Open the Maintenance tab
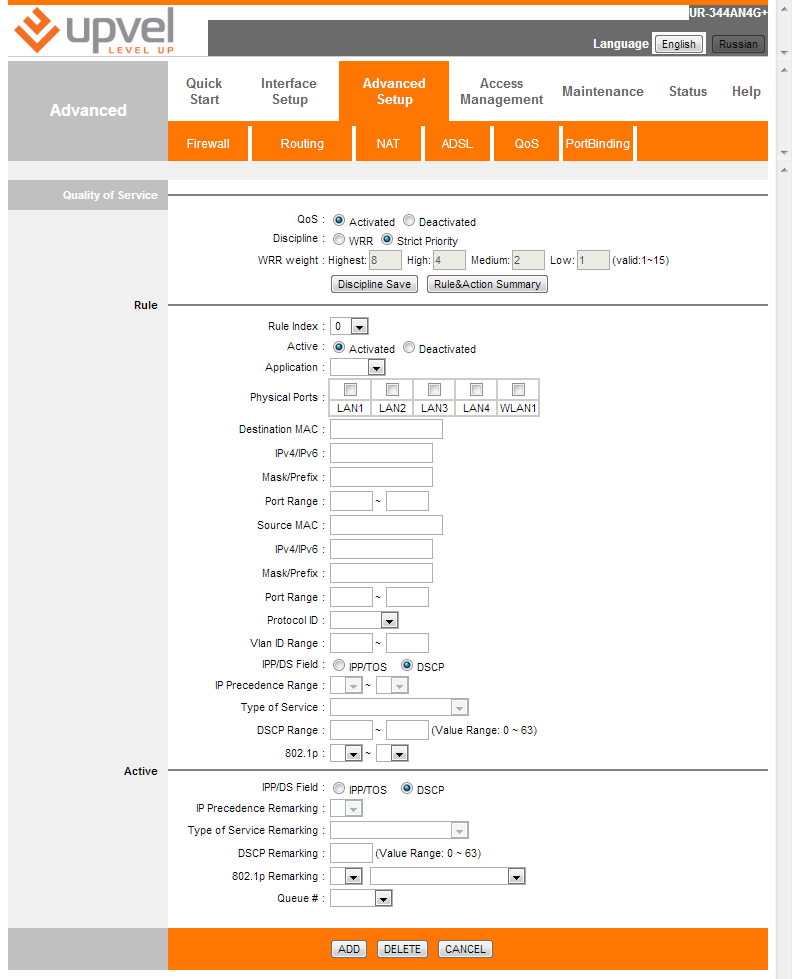 coord(602,91)
